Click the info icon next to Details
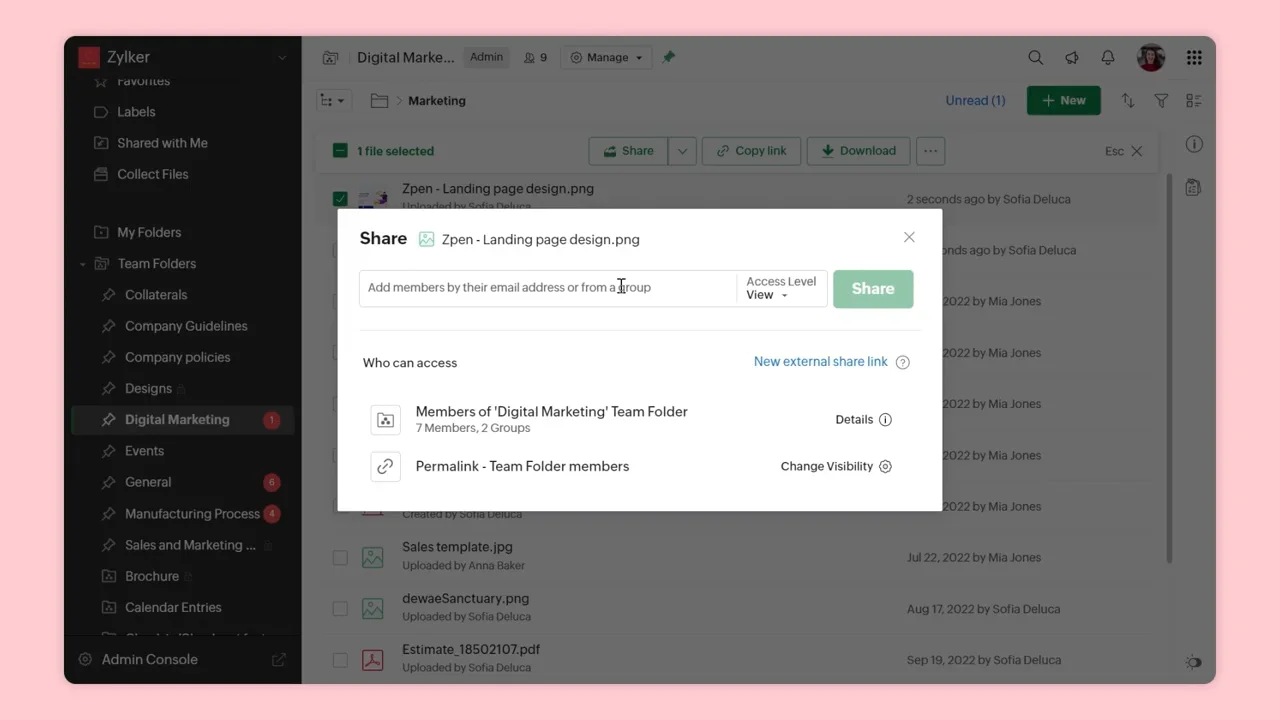1280x720 pixels. point(885,420)
